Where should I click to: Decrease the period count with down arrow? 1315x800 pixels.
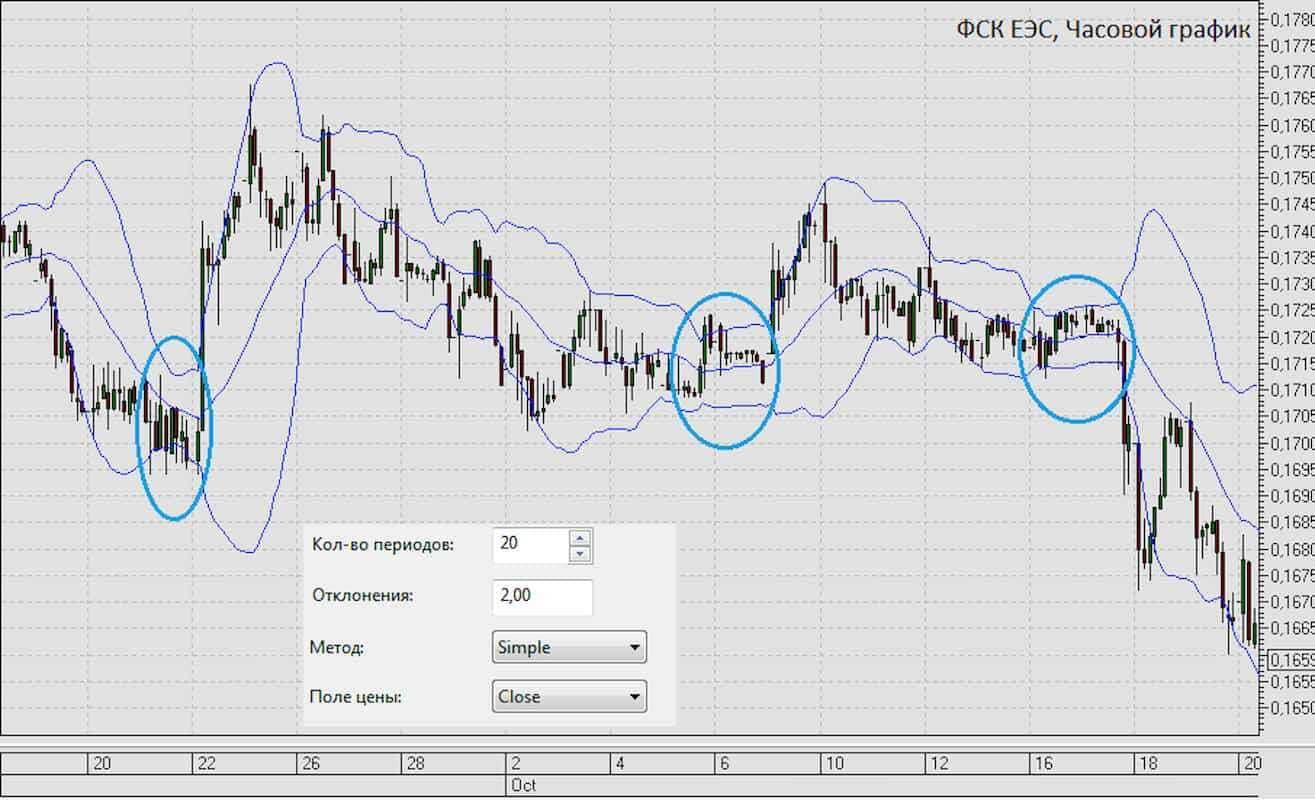coord(580,553)
